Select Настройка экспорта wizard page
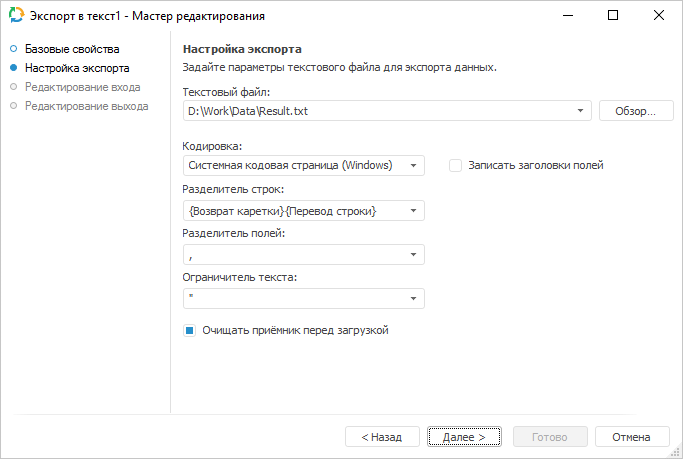This screenshot has height=459, width=683. click(x=77, y=68)
